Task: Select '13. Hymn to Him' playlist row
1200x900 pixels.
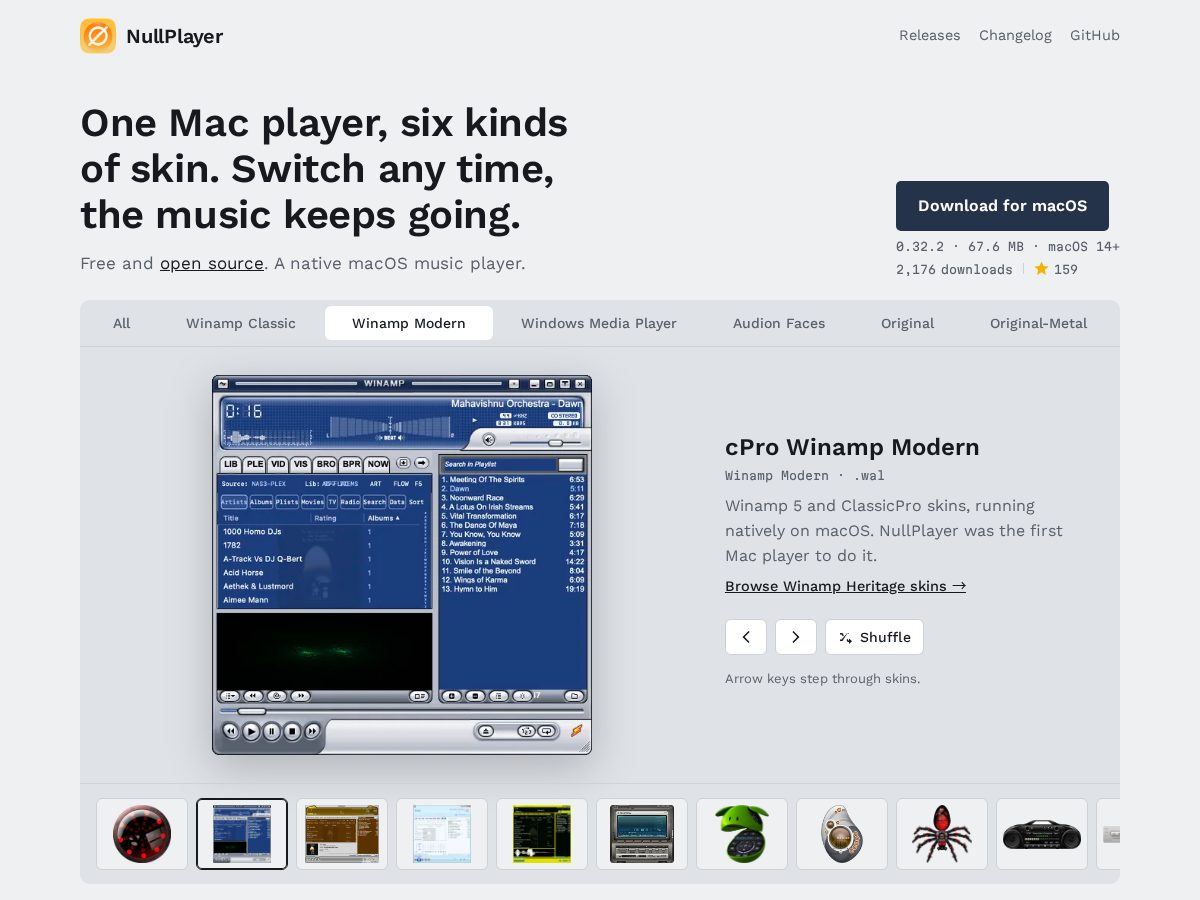Action: click(x=513, y=589)
